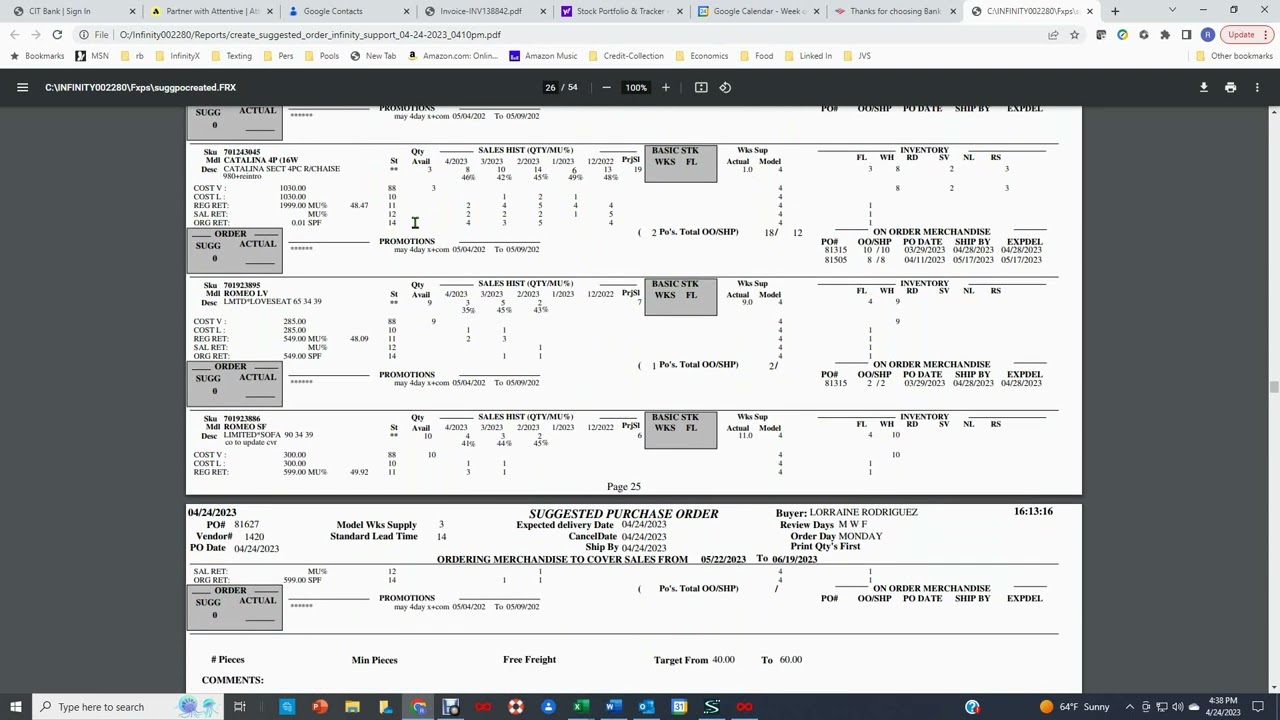Click the address bar URL
This screenshot has height=720, width=1280.
(x=310, y=34)
